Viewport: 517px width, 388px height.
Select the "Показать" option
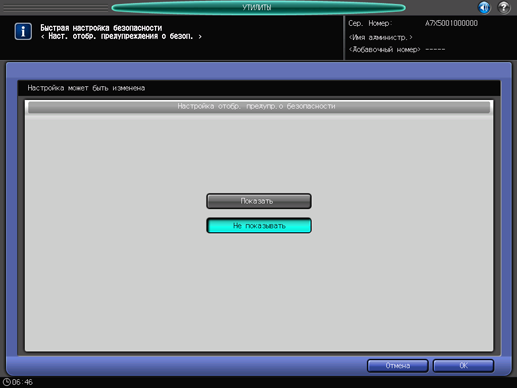[x=259, y=201]
